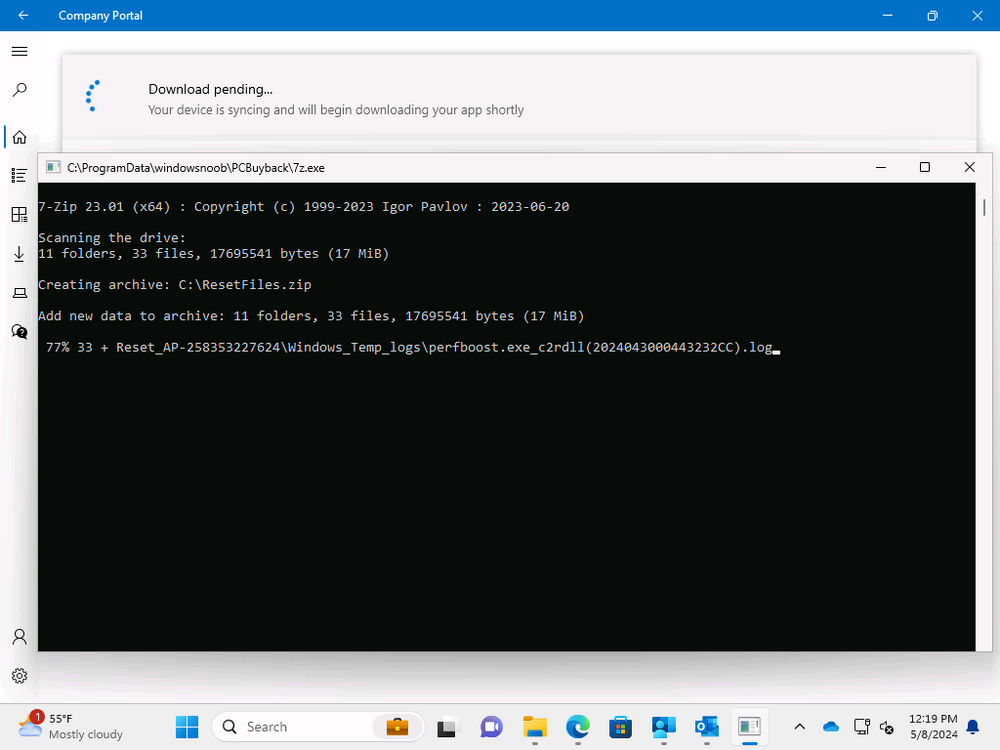Open App categories icon in sidebar
This screenshot has height=750, width=1000.
(x=20, y=214)
